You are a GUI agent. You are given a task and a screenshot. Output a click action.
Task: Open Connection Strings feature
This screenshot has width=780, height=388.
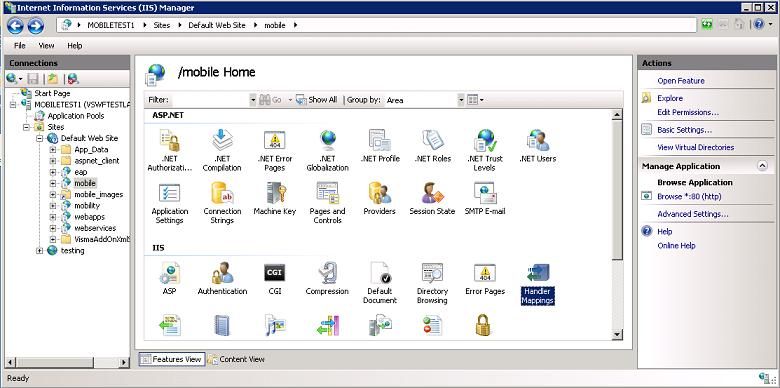click(222, 203)
